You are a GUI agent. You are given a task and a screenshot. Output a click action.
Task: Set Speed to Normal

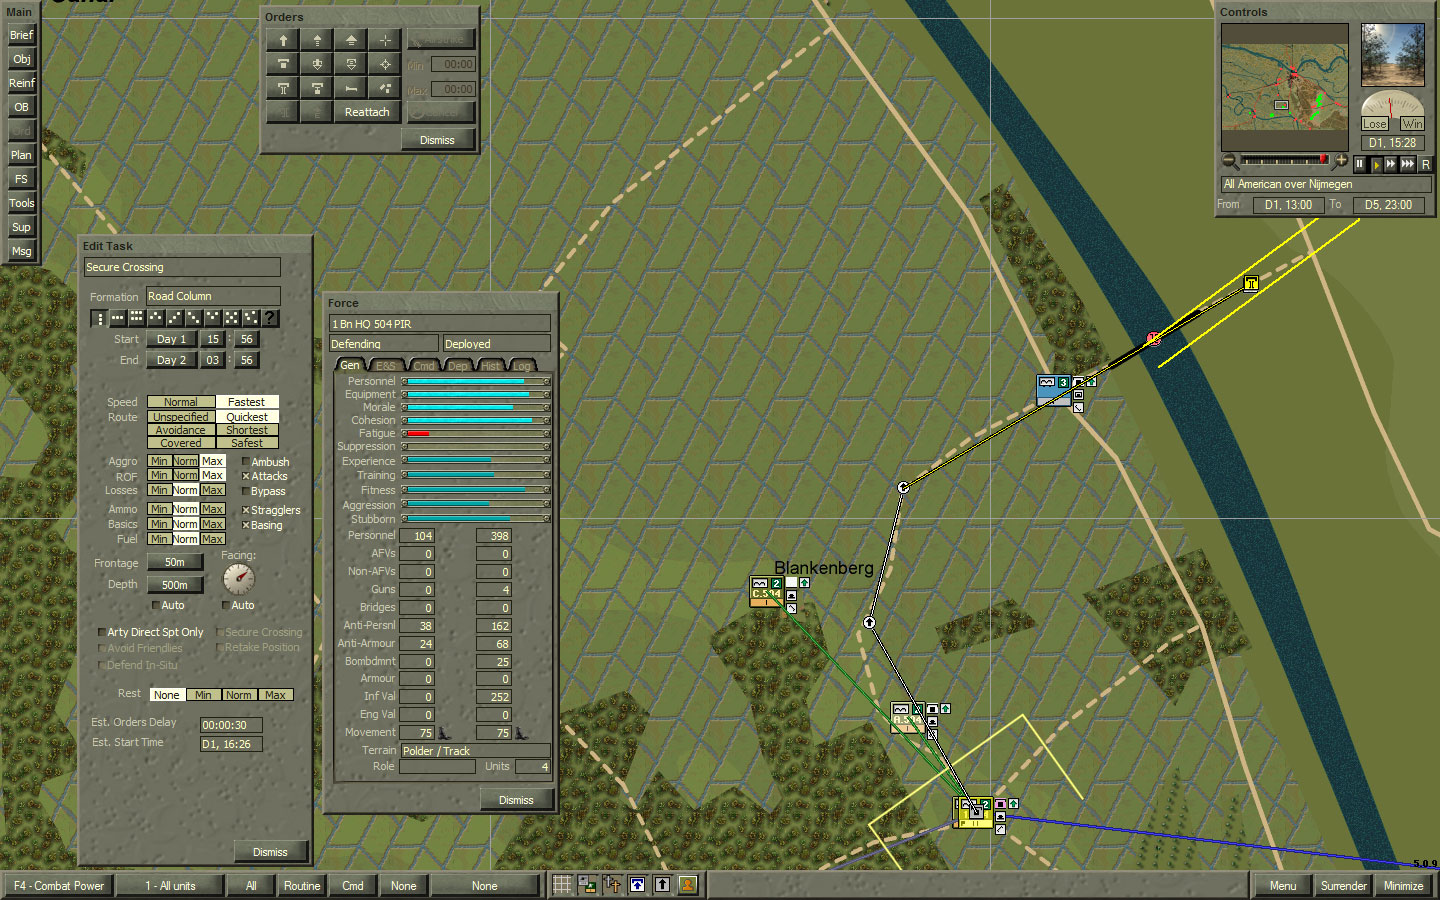(181, 402)
